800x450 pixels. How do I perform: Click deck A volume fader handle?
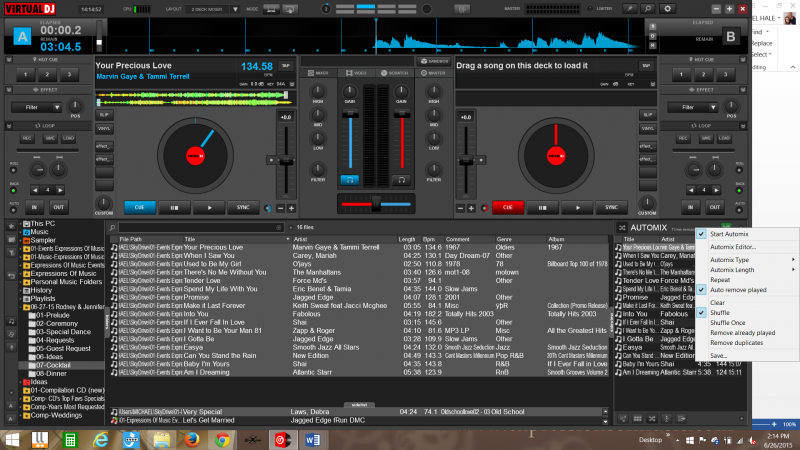[349, 114]
